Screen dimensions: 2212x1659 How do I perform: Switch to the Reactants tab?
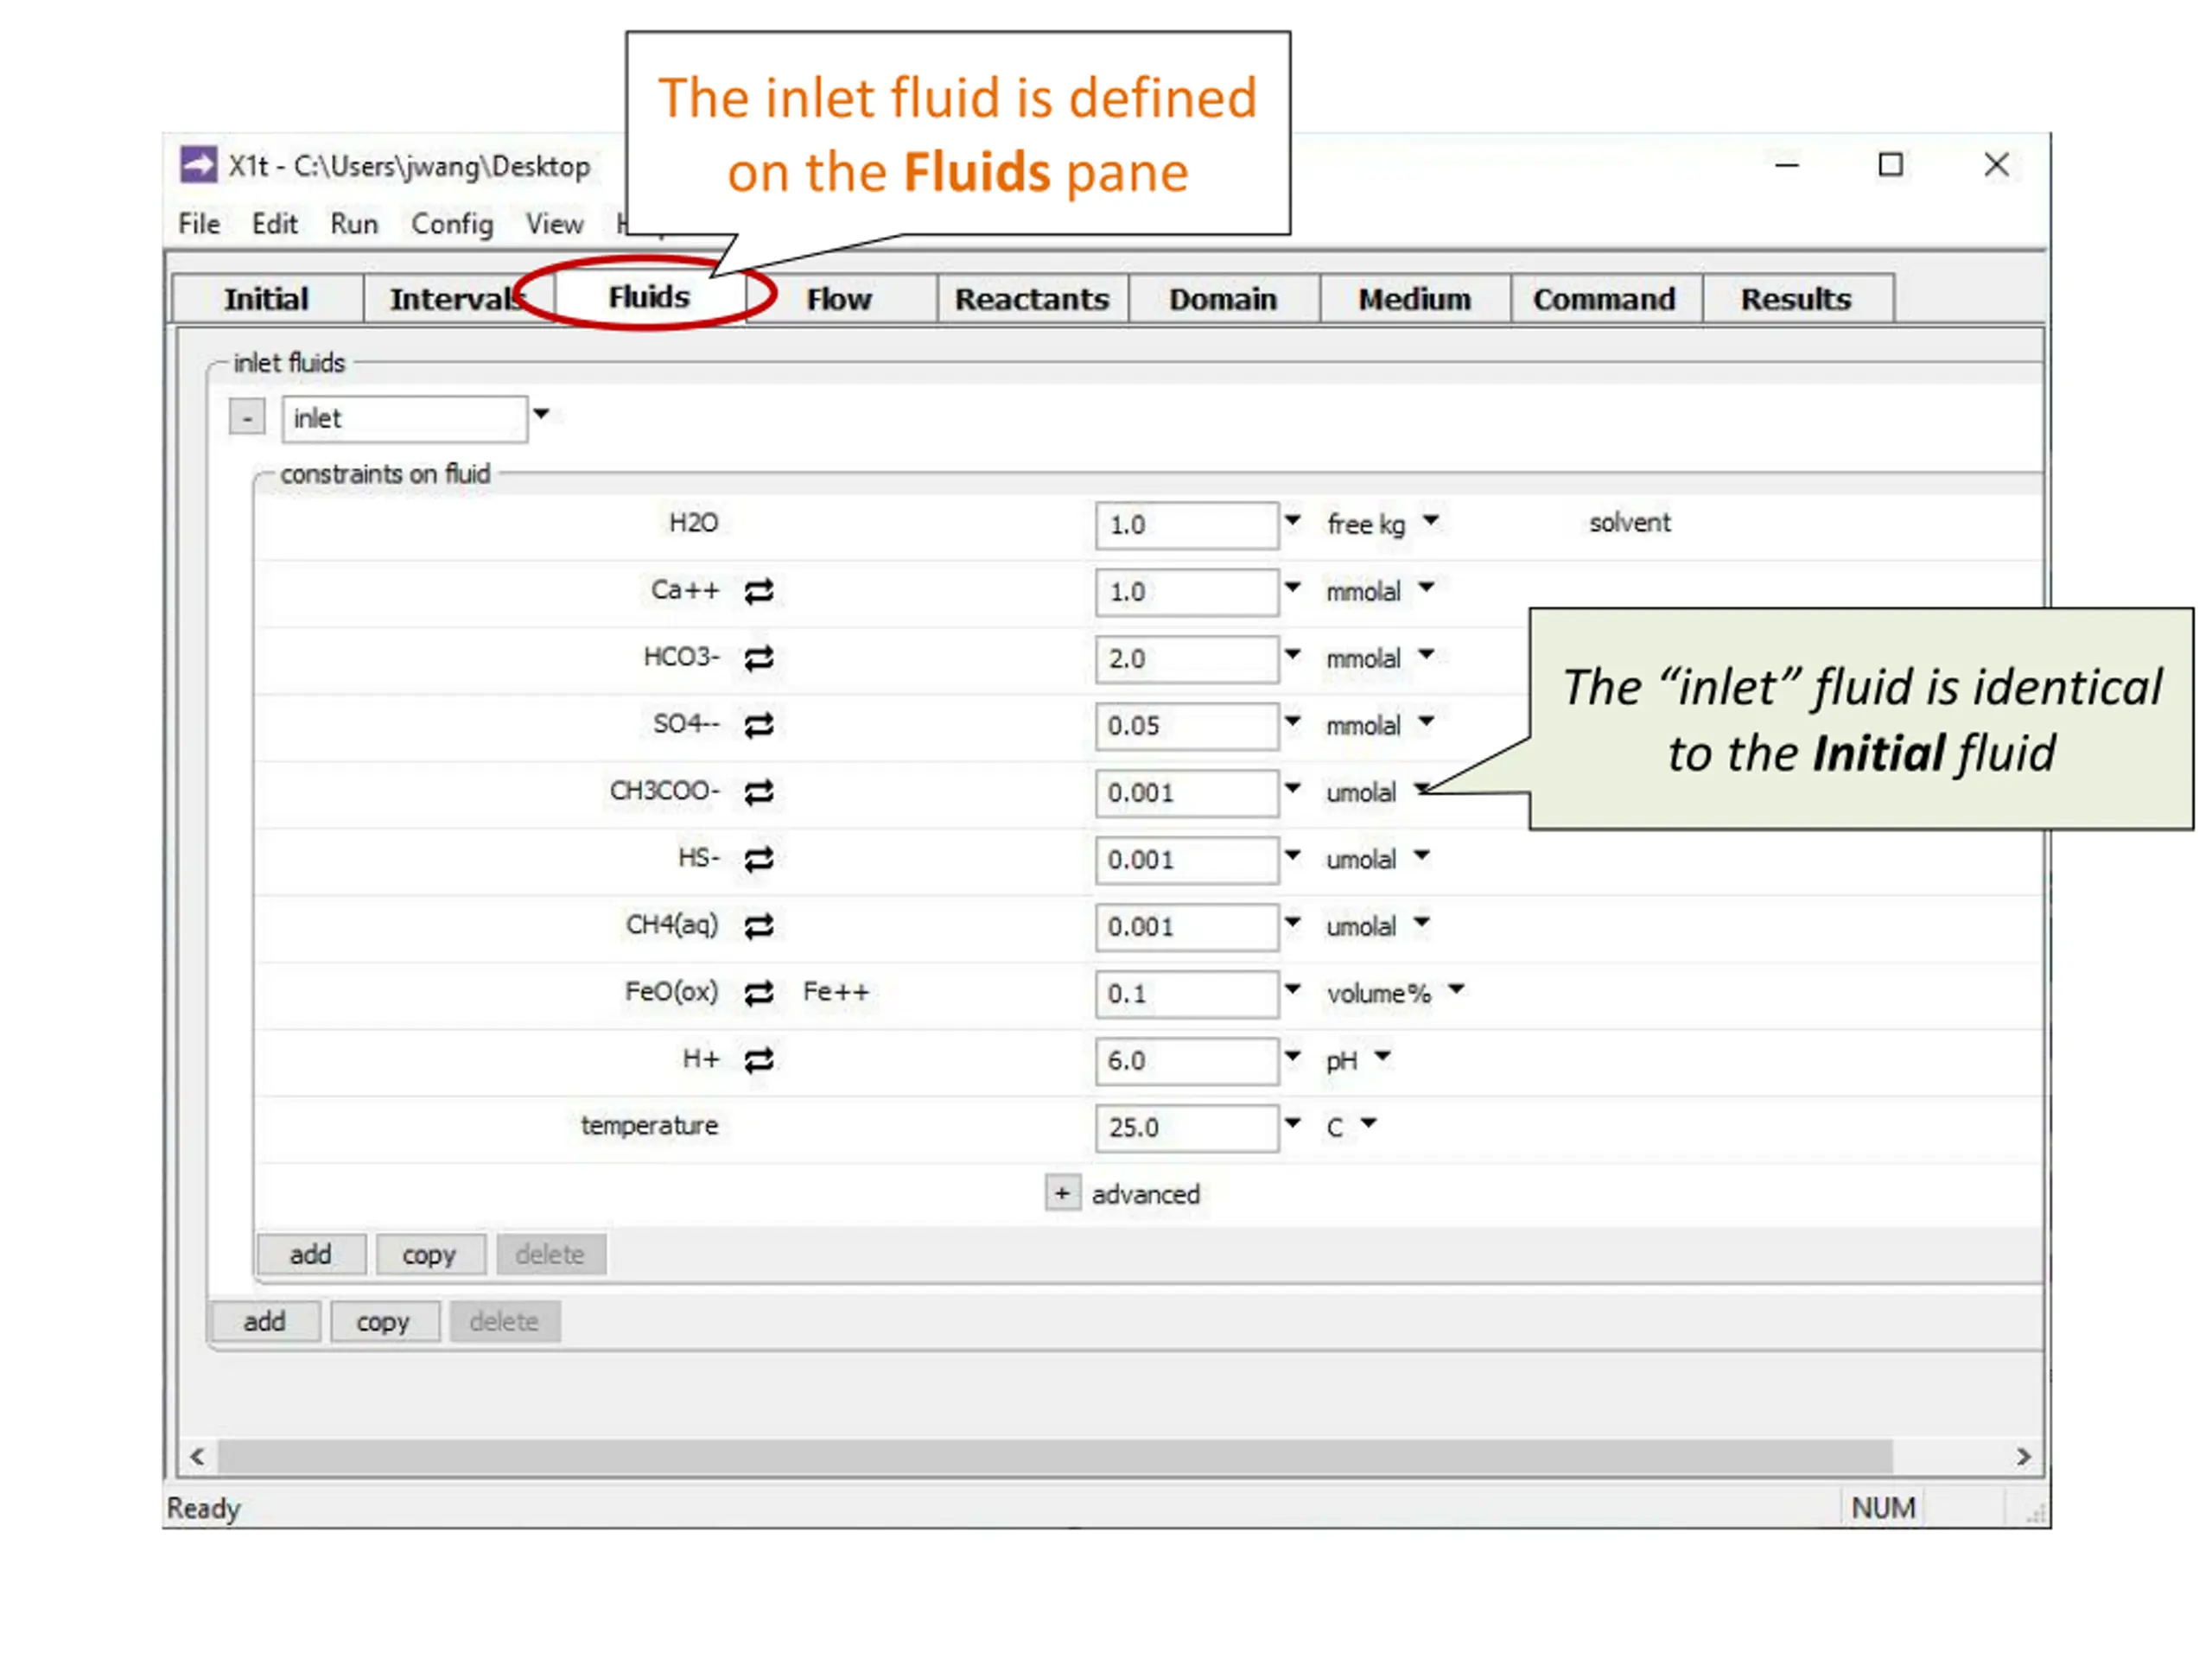tap(1032, 299)
